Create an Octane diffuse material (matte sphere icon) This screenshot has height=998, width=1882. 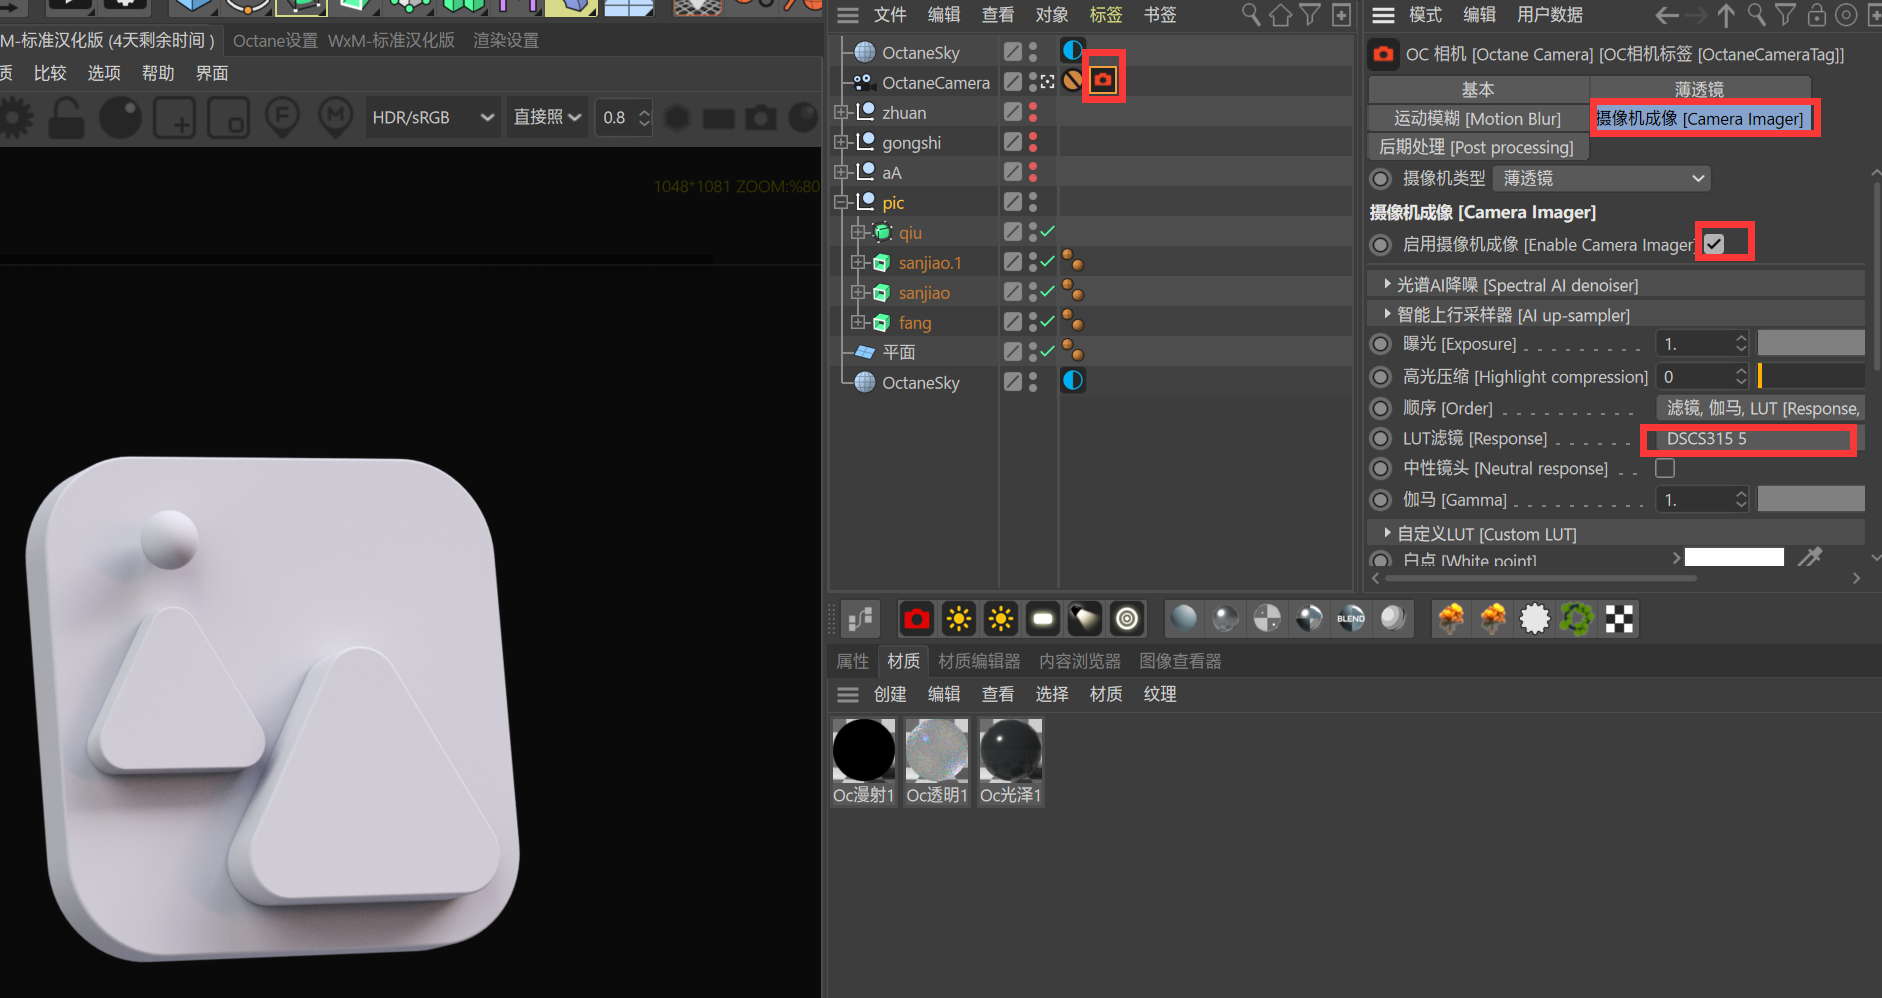tap(1184, 619)
